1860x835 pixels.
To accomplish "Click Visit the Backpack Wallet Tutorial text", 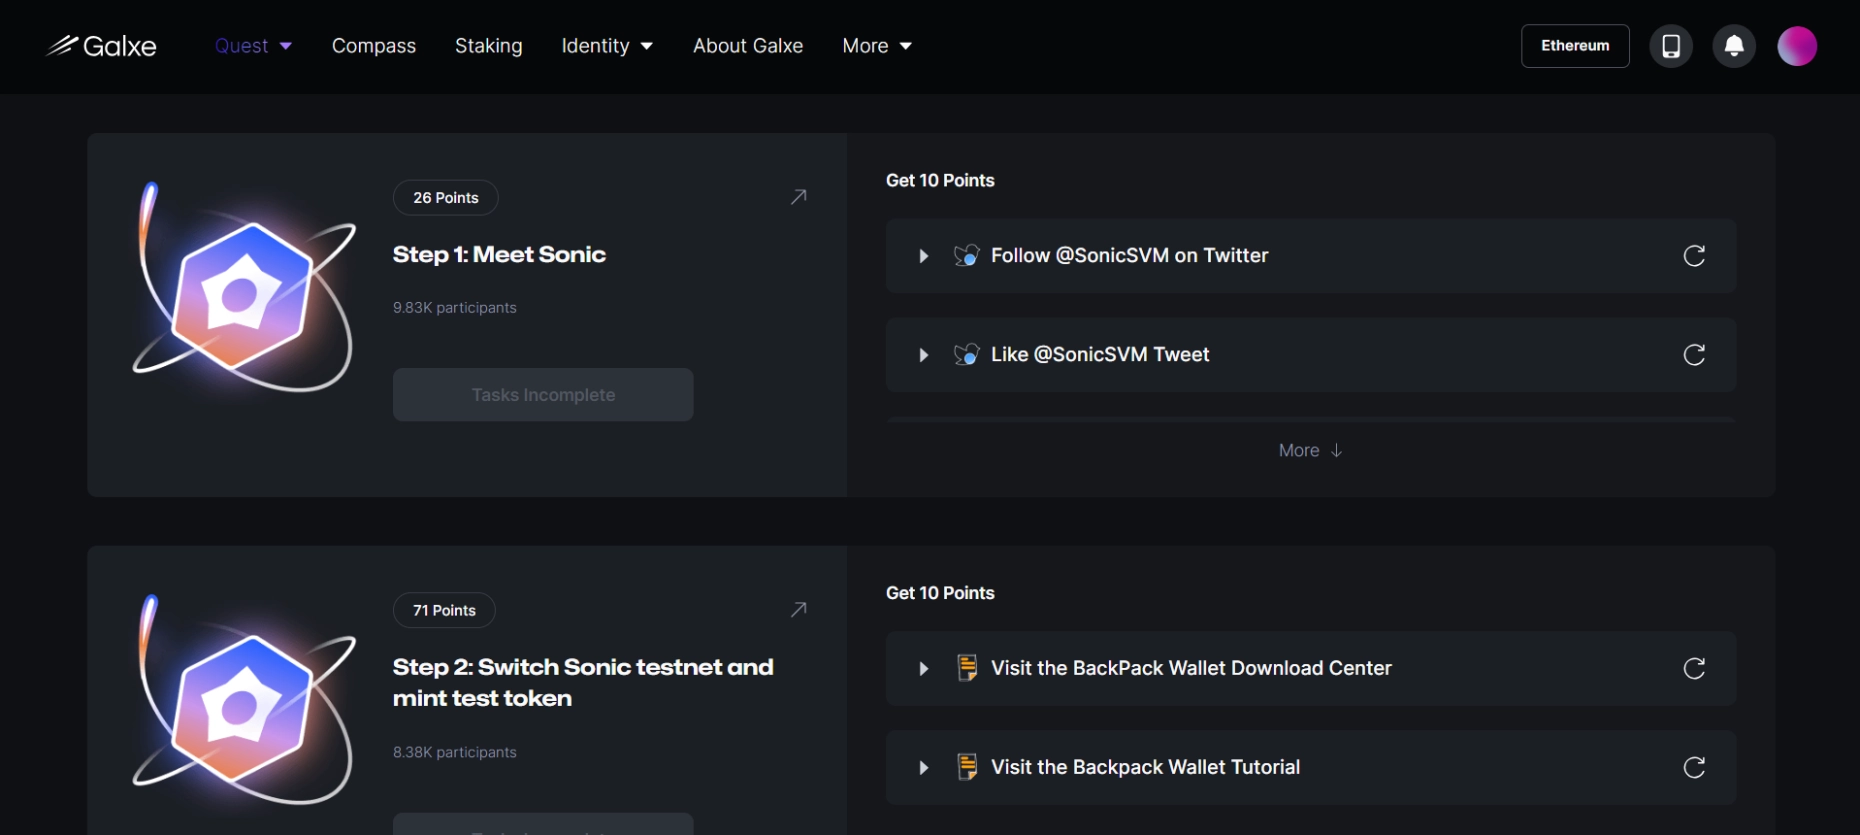I will [1145, 767].
